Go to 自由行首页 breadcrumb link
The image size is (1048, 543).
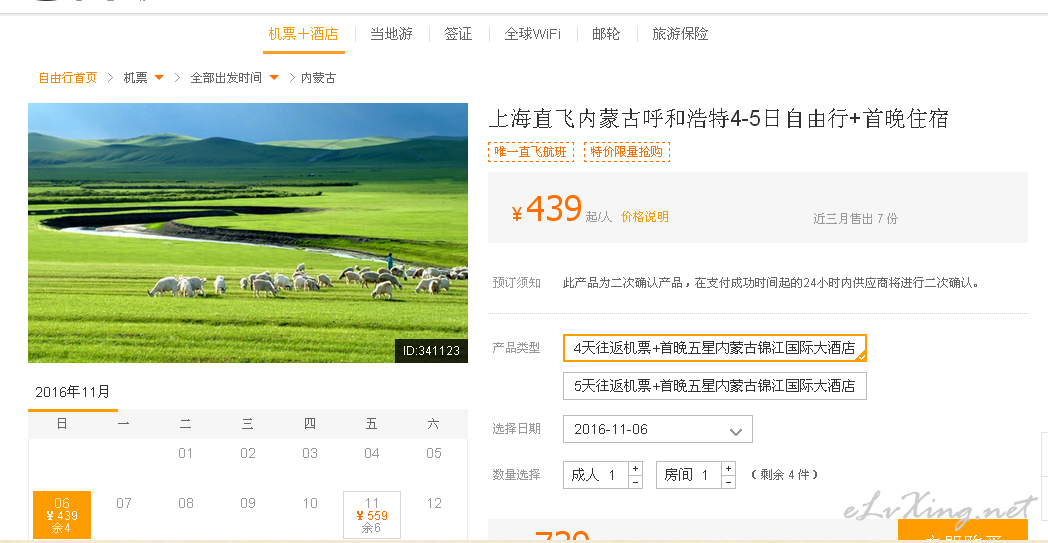[68, 78]
